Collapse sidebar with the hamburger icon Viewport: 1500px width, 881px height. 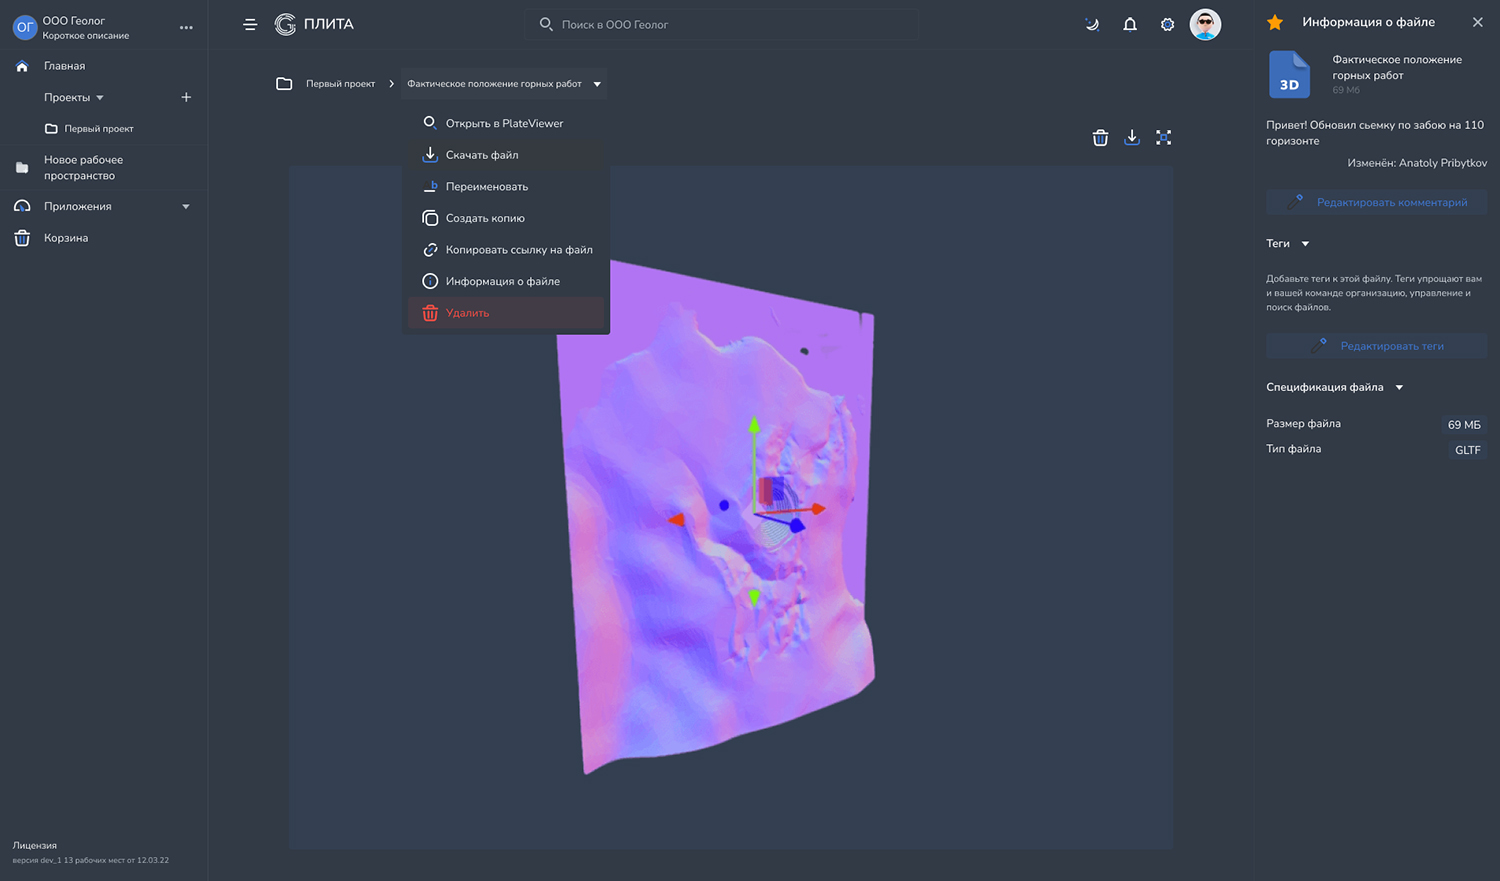coord(250,24)
